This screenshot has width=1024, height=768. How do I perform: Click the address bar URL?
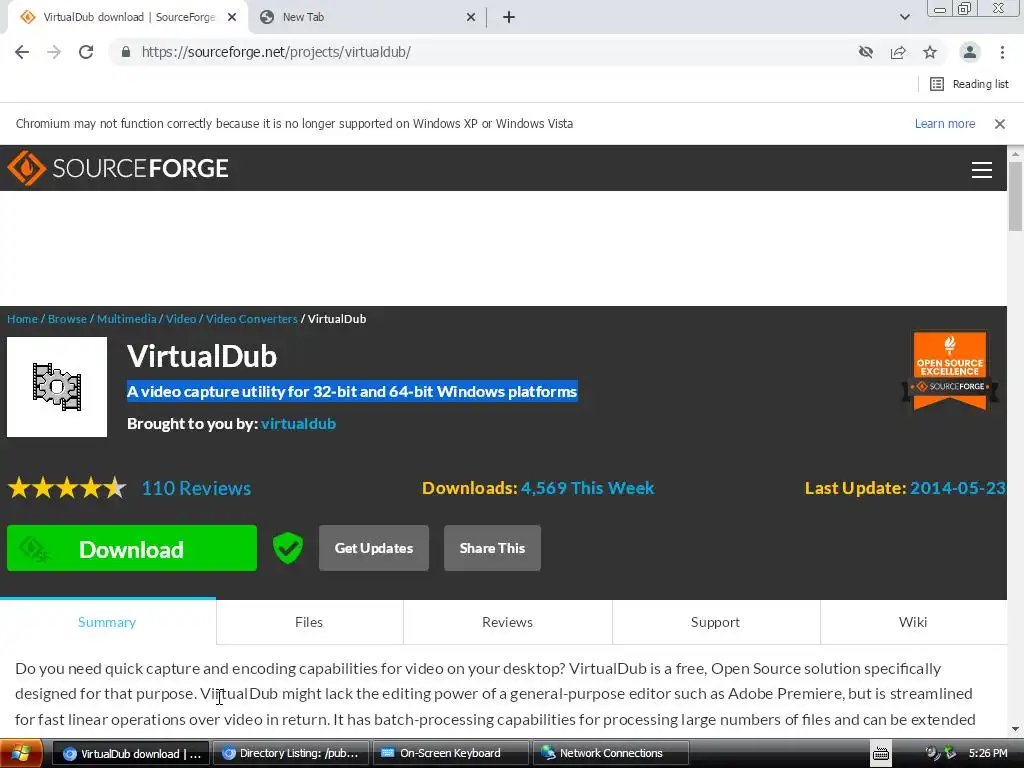(x=276, y=52)
